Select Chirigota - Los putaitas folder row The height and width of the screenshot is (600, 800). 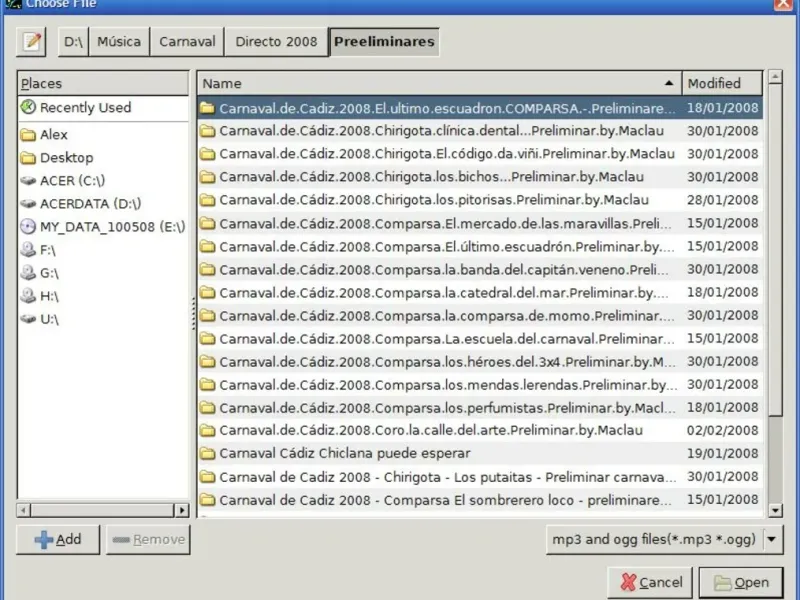480,477
